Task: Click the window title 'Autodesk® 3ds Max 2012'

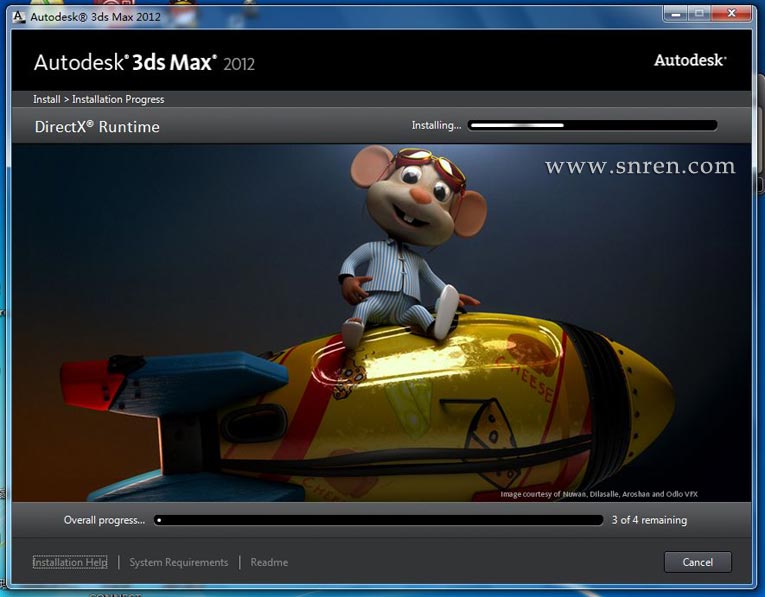Action: [95, 17]
